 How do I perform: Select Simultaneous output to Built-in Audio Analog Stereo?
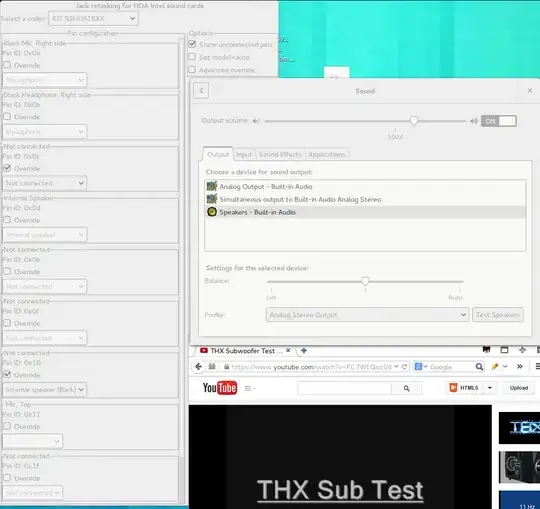[365, 199]
